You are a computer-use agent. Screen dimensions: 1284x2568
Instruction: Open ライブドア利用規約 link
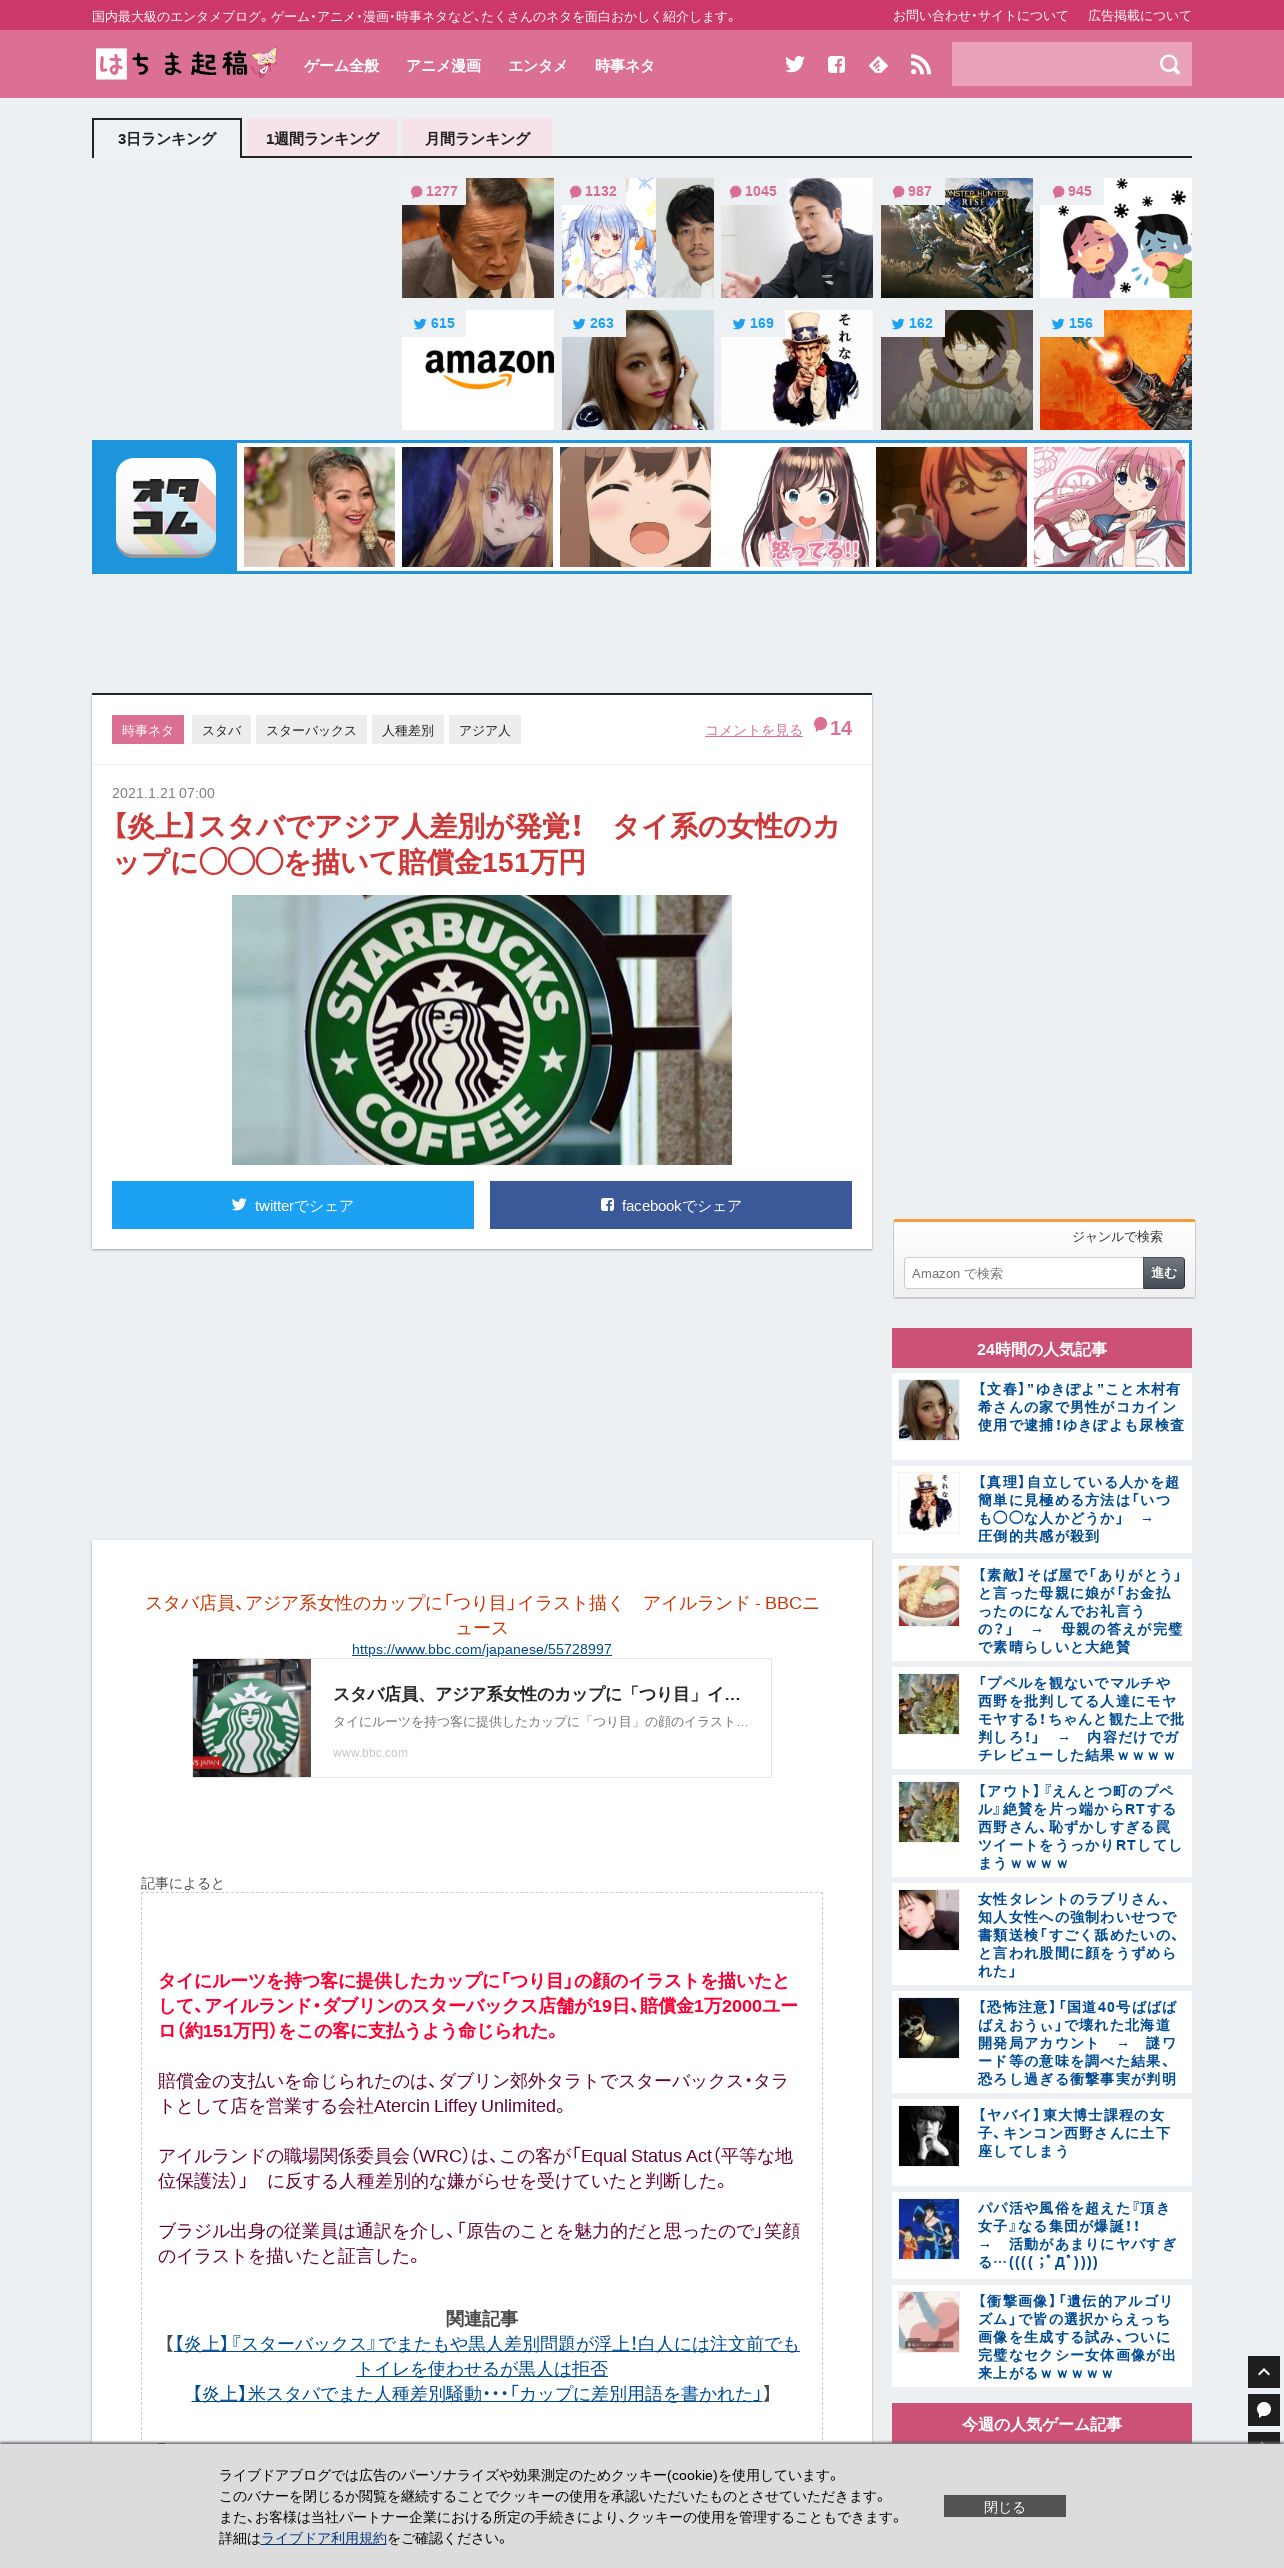coord(324,2538)
